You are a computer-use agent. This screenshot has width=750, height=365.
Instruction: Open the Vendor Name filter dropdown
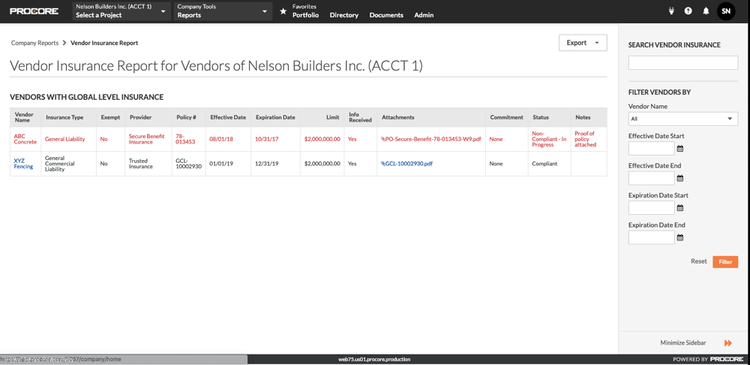pos(683,119)
